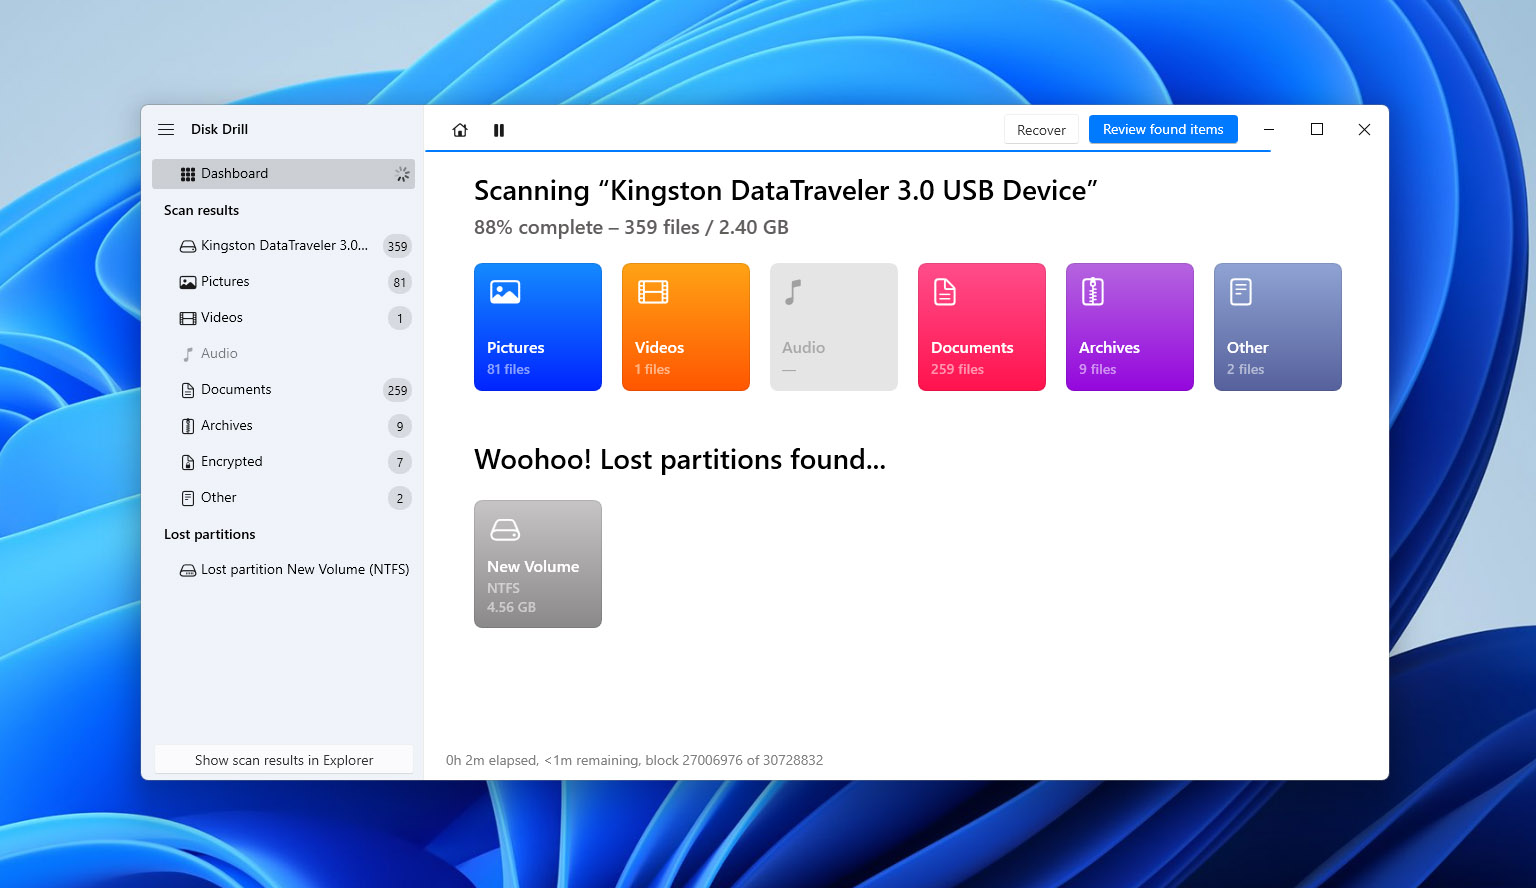Click the file icon on the Other card
Image resolution: width=1536 pixels, height=888 pixels.
[1241, 292]
